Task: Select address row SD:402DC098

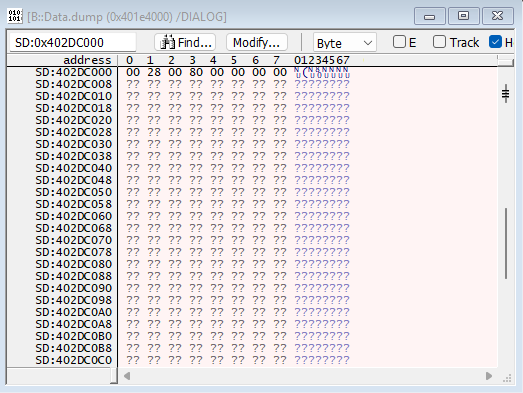Action: click(x=74, y=300)
